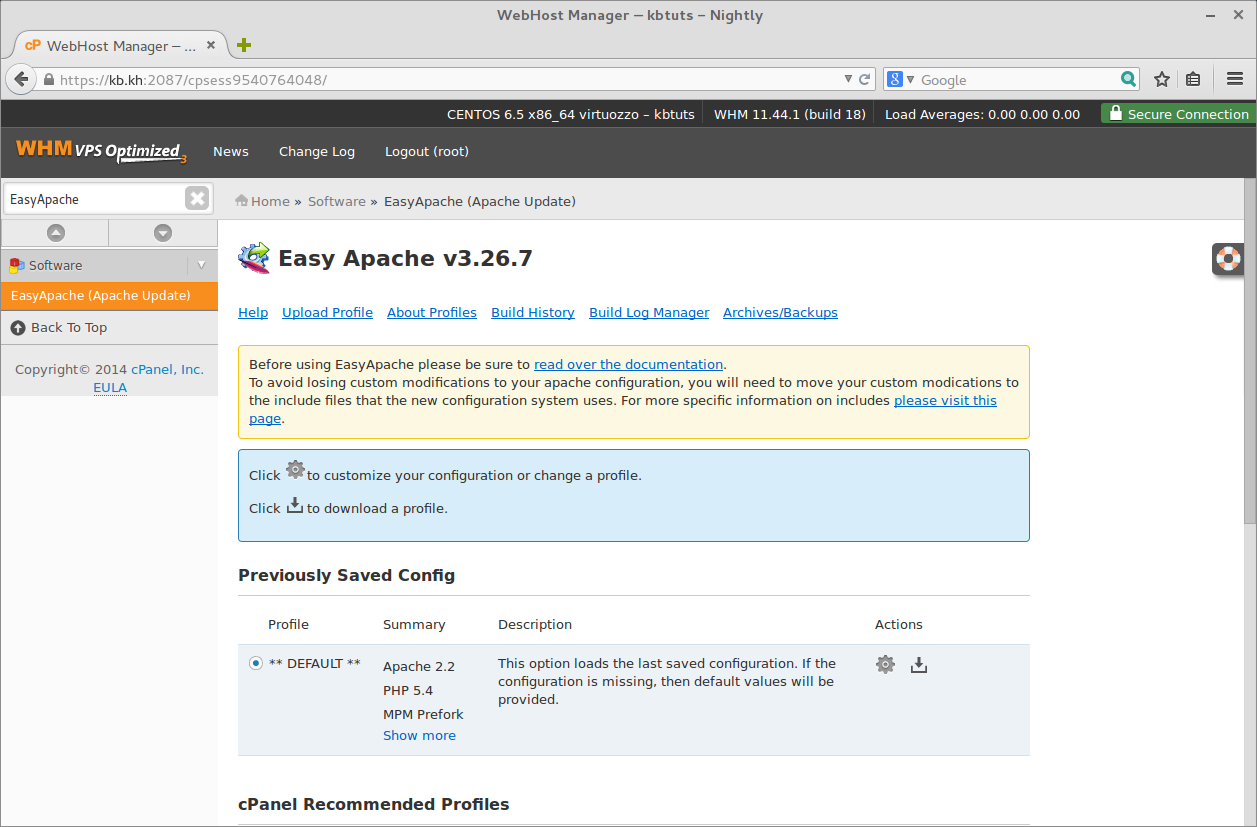This screenshot has height=827, width=1257.
Task: Open News in the WHM top menu
Action: coord(231,151)
